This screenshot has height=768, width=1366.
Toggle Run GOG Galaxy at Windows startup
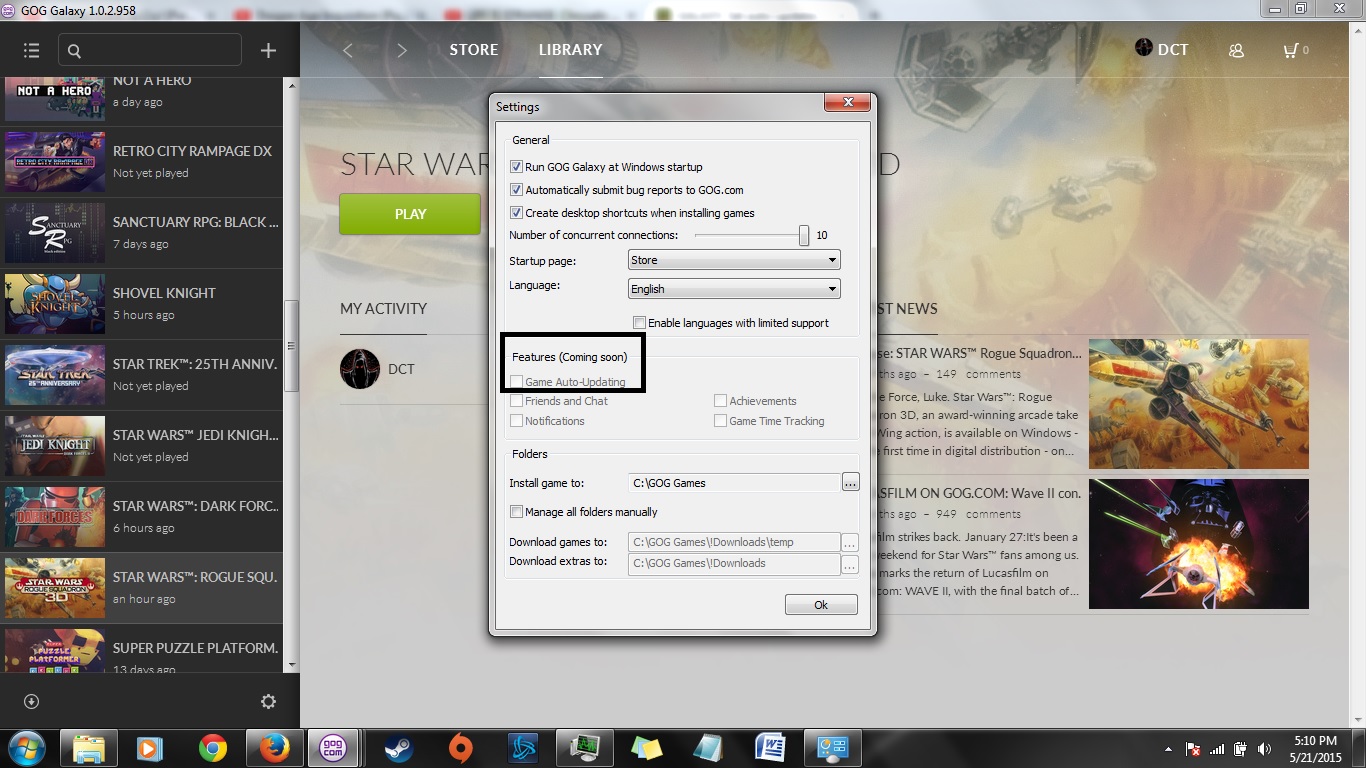516,167
